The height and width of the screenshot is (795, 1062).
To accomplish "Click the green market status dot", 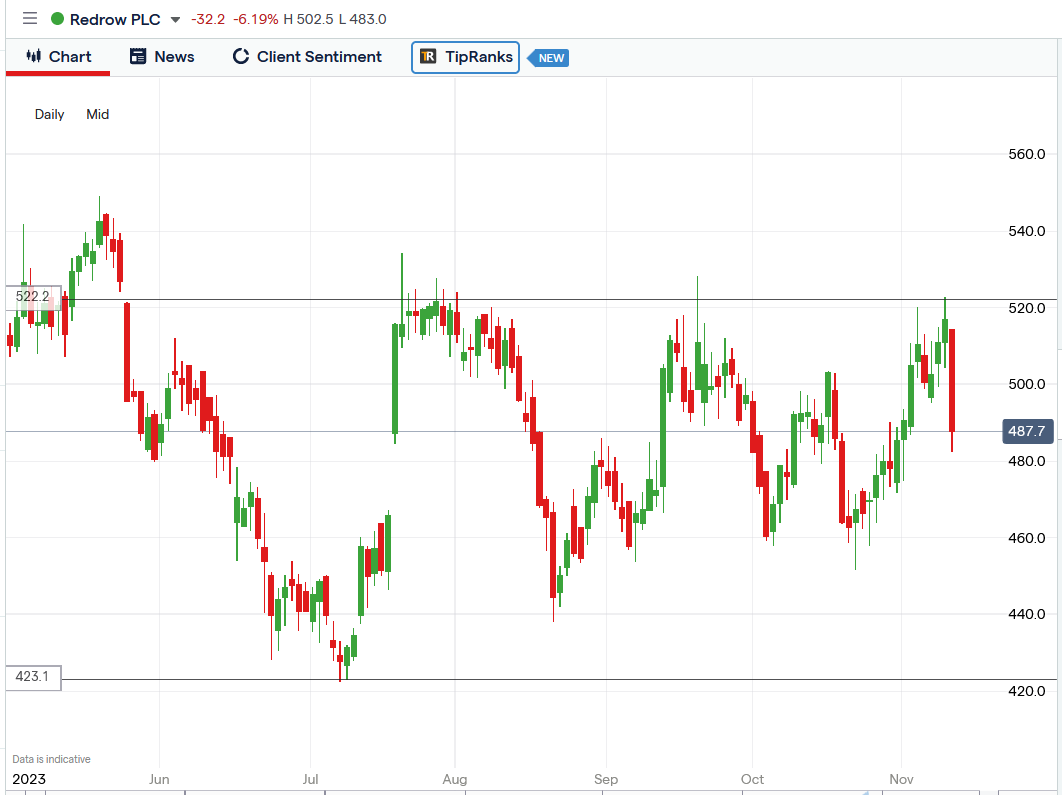I will (x=58, y=19).
